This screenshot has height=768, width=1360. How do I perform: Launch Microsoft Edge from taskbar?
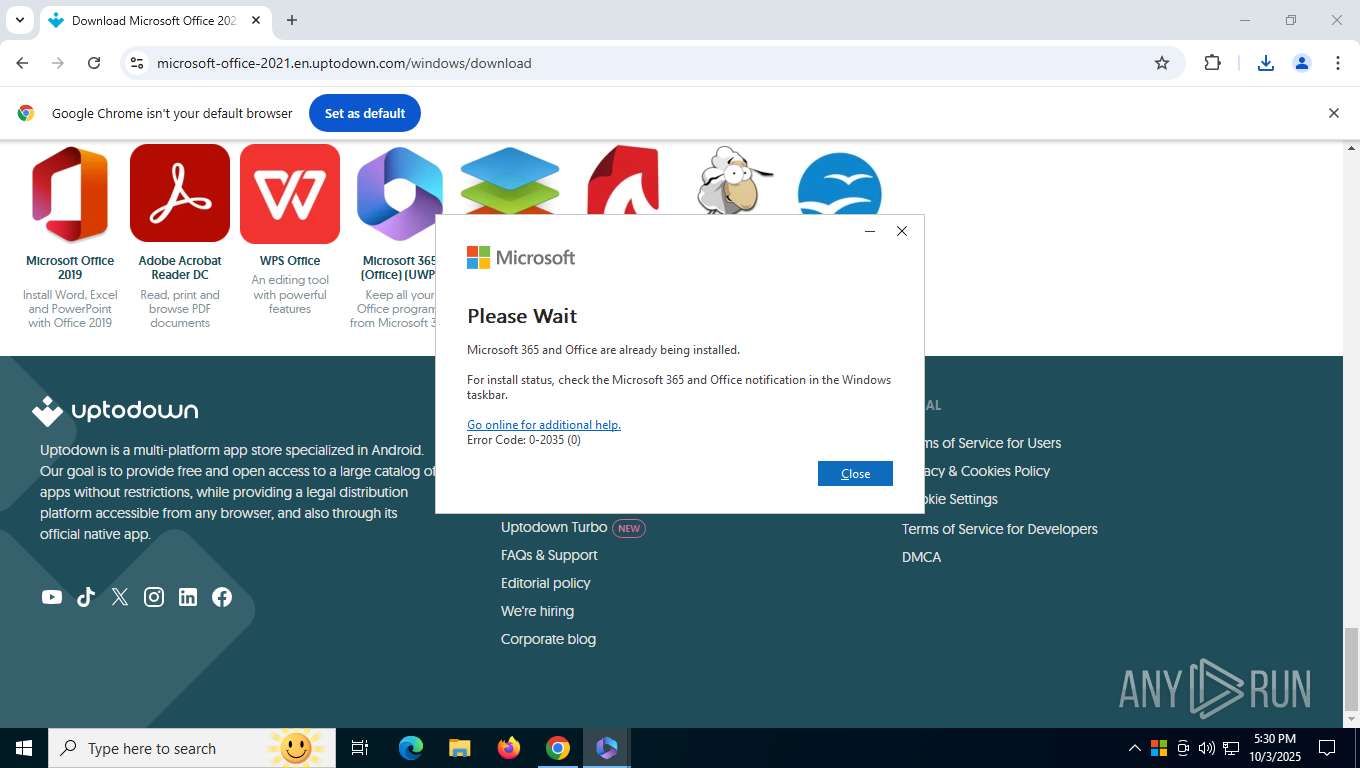click(x=411, y=748)
